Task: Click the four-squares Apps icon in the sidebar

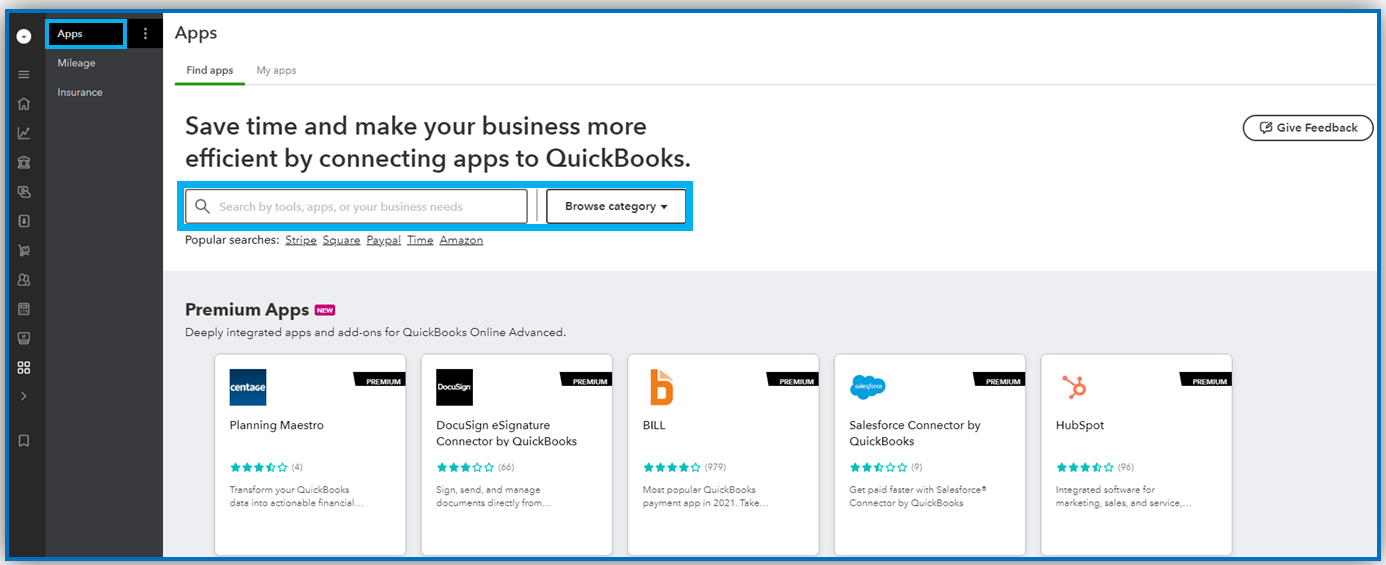Action: pos(24,368)
